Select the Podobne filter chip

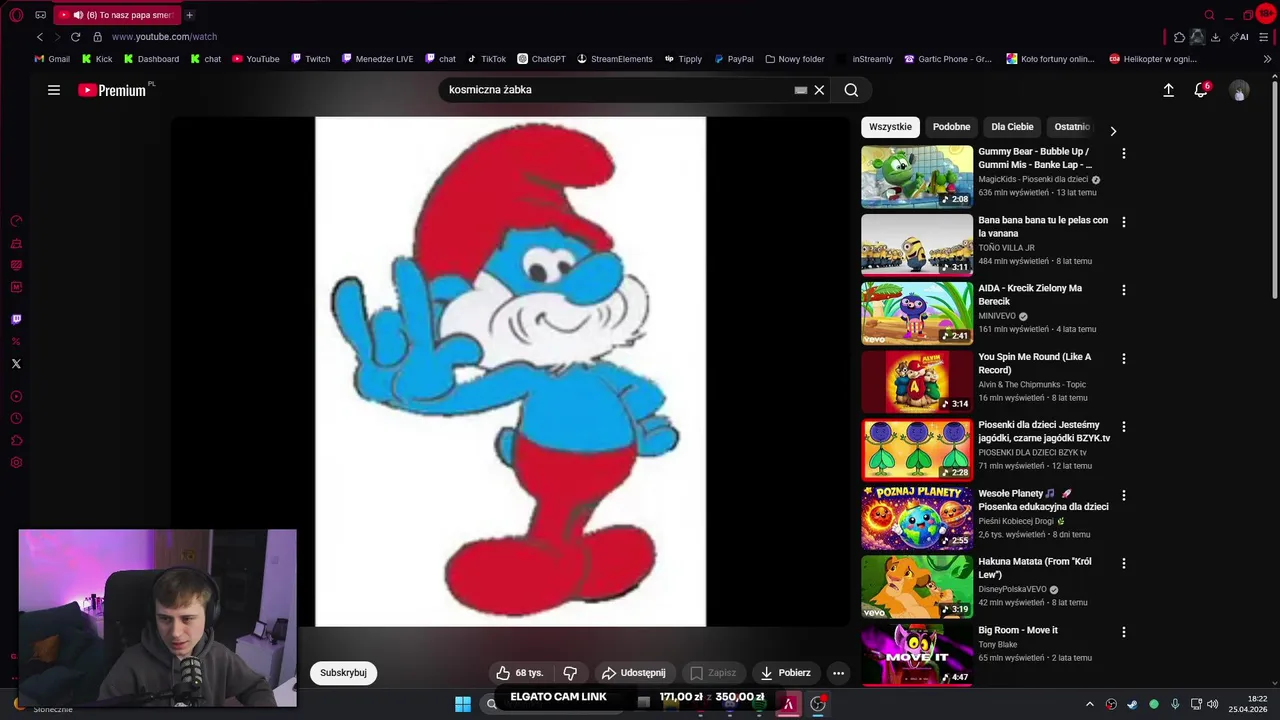pos(951,127)
